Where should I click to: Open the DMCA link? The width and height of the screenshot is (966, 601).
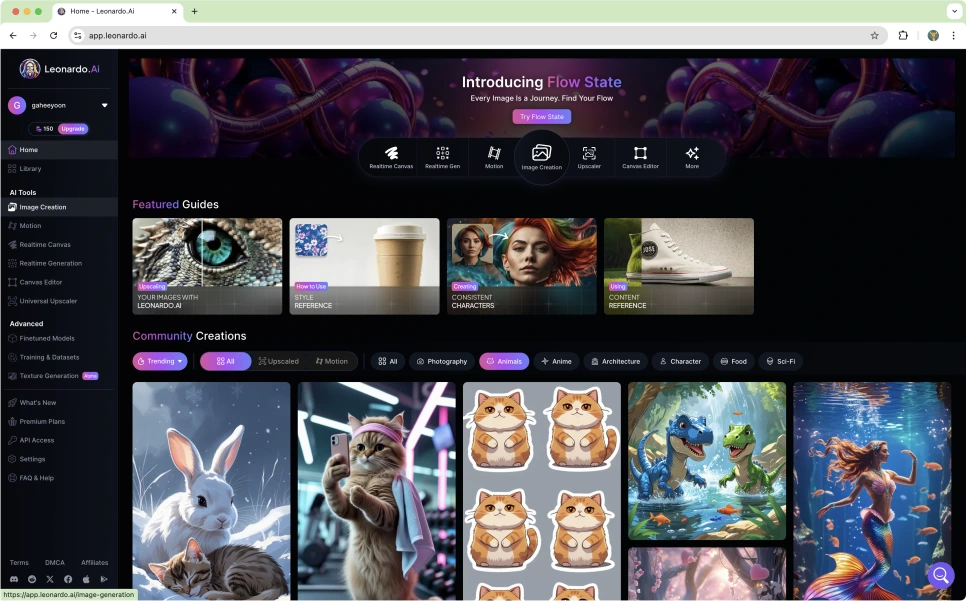(55, 562)
